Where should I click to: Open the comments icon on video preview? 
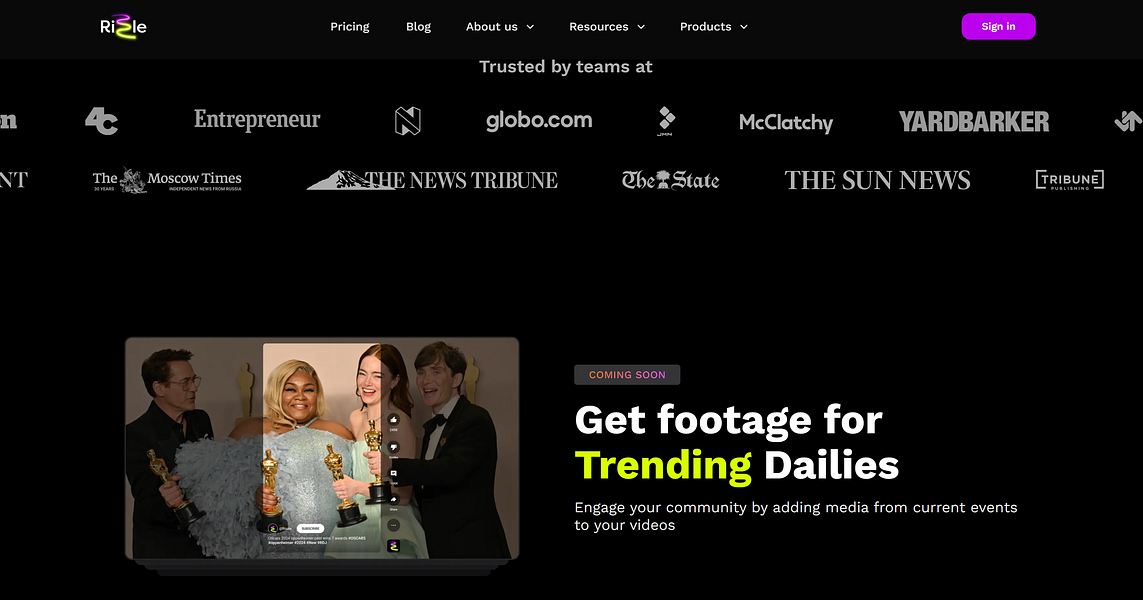[x=394, y=473]
